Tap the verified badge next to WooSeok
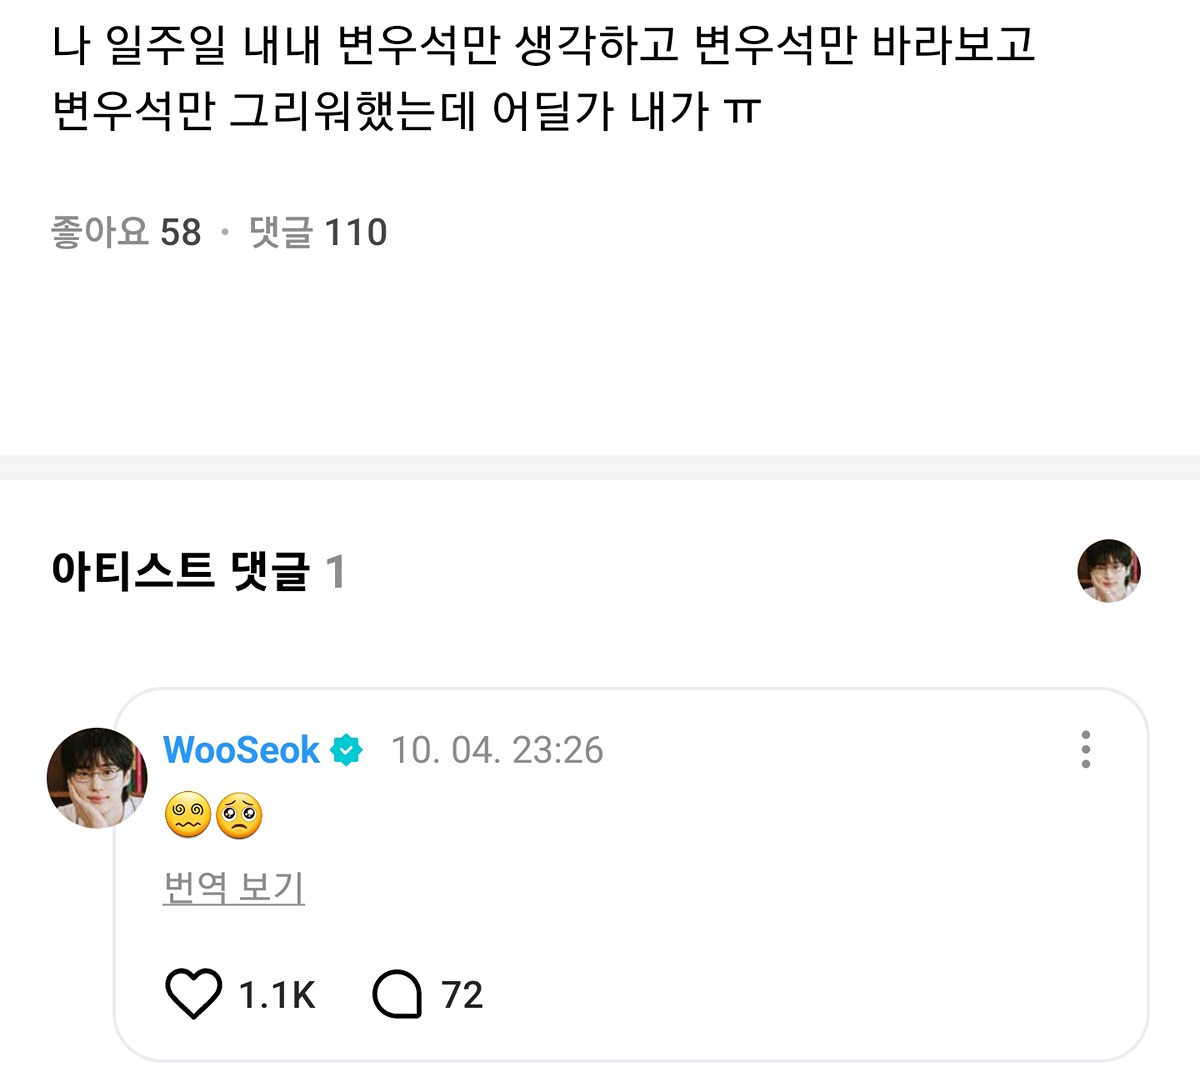1200x1082 pixels. point(347,750)
